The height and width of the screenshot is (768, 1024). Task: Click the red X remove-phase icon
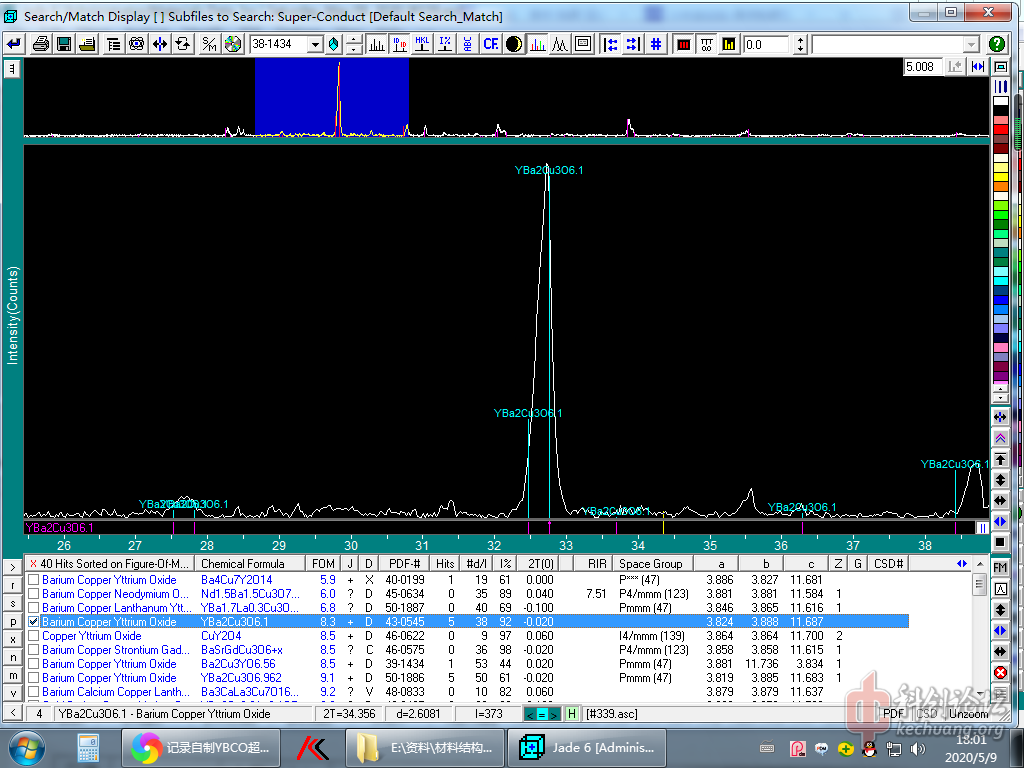point(1000,673)
